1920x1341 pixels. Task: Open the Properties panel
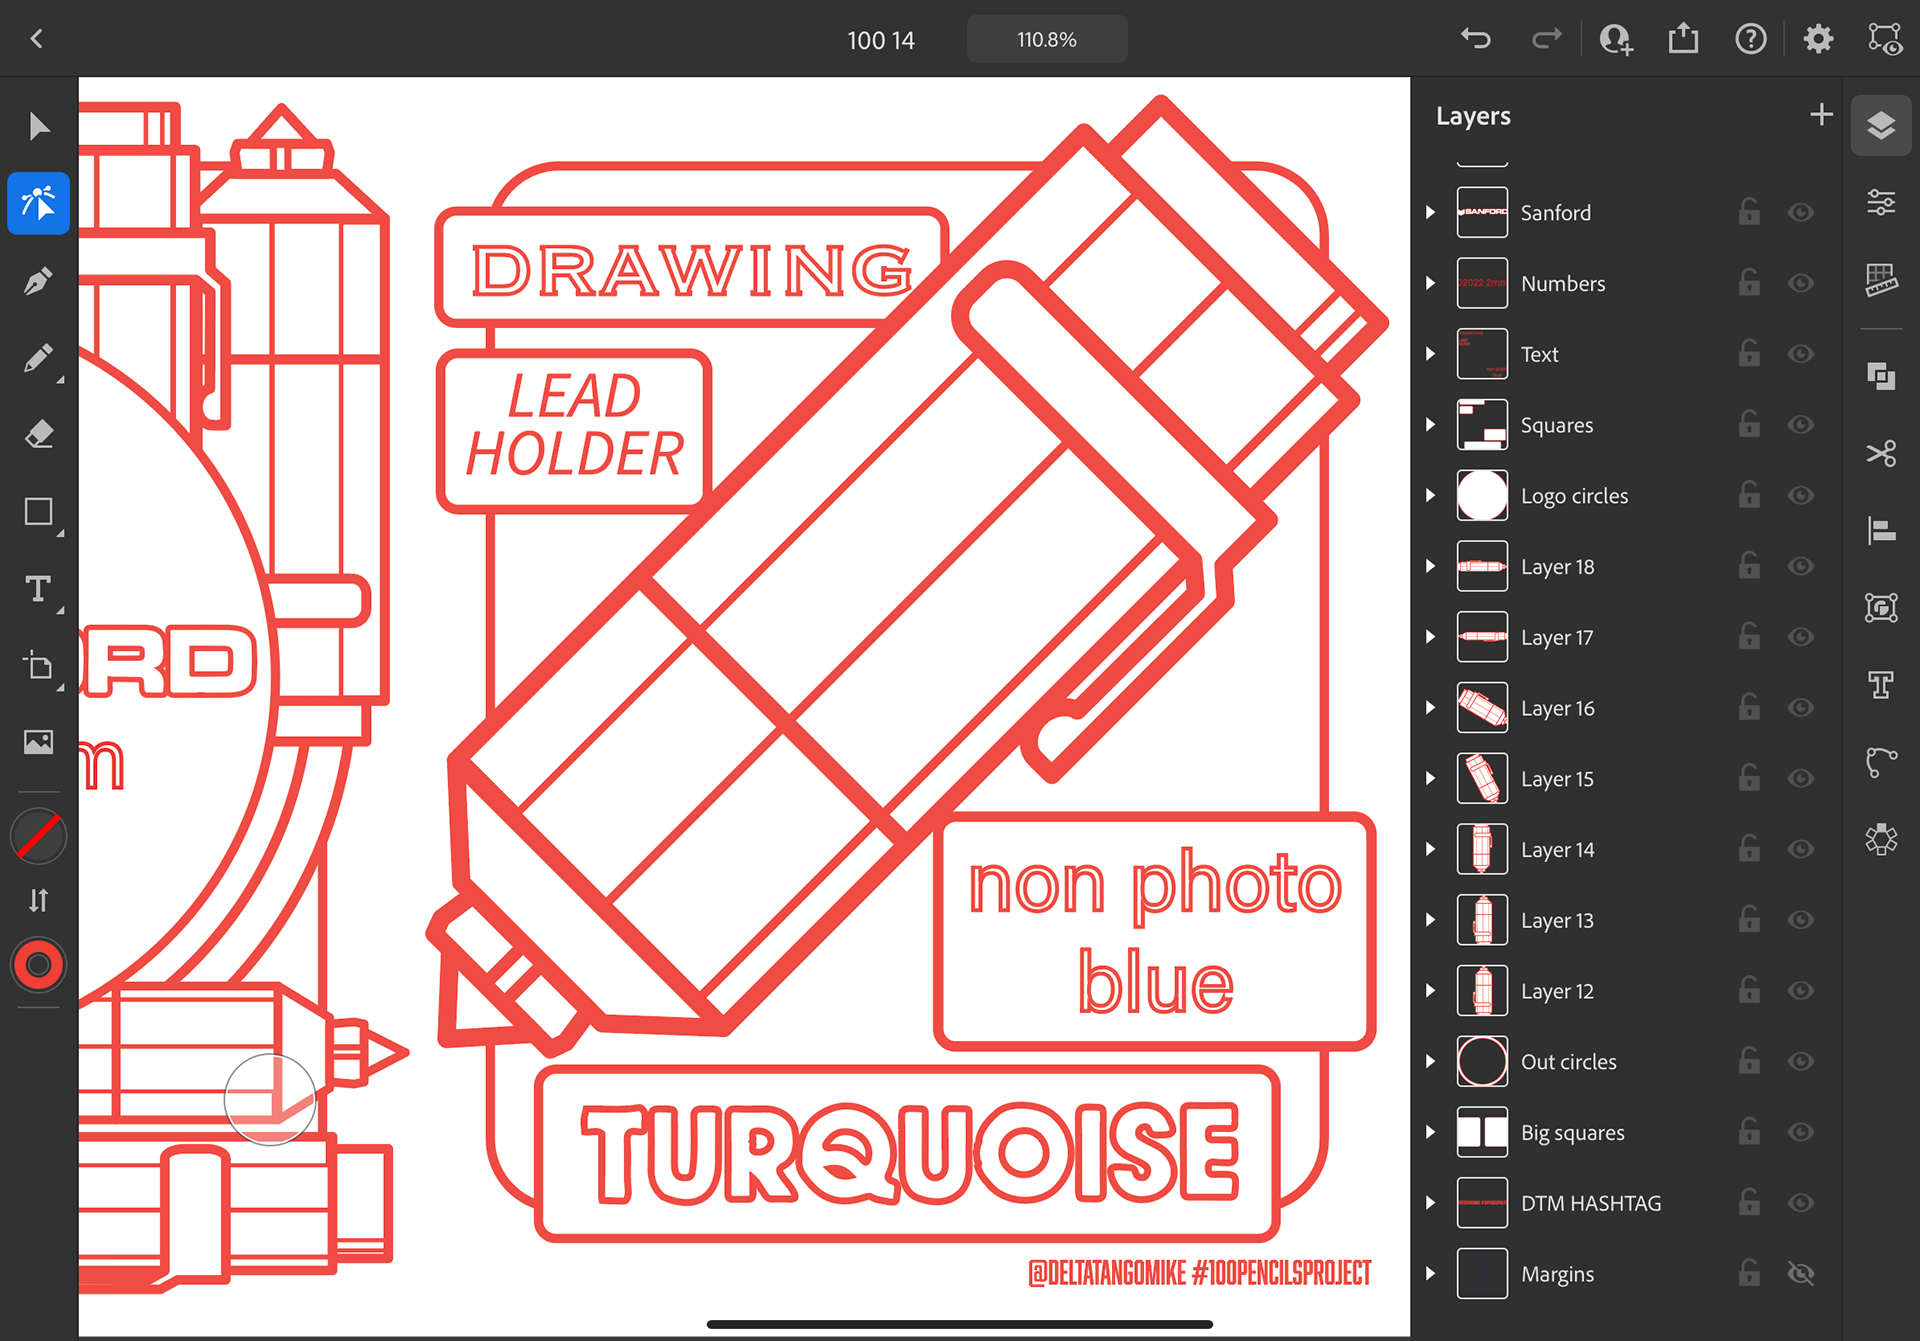[x=1881, y=203]
